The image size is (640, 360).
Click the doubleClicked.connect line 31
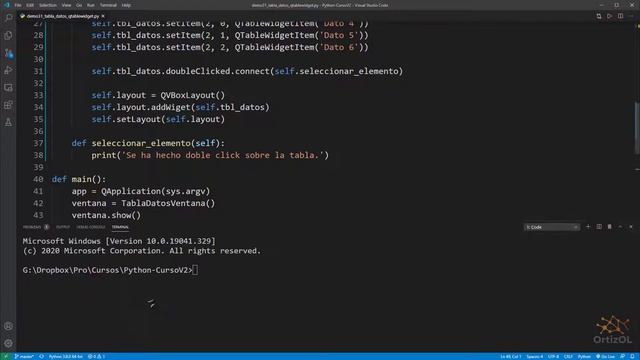(x=247, y=71)
